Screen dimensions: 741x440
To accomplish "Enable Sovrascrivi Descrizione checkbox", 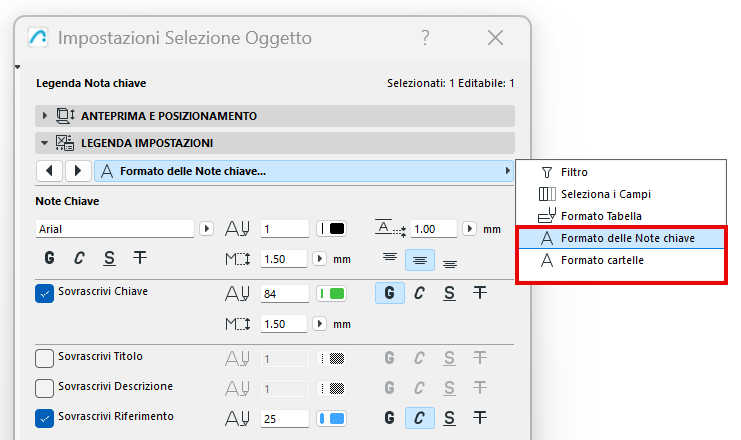I will (x=44, y=388).
